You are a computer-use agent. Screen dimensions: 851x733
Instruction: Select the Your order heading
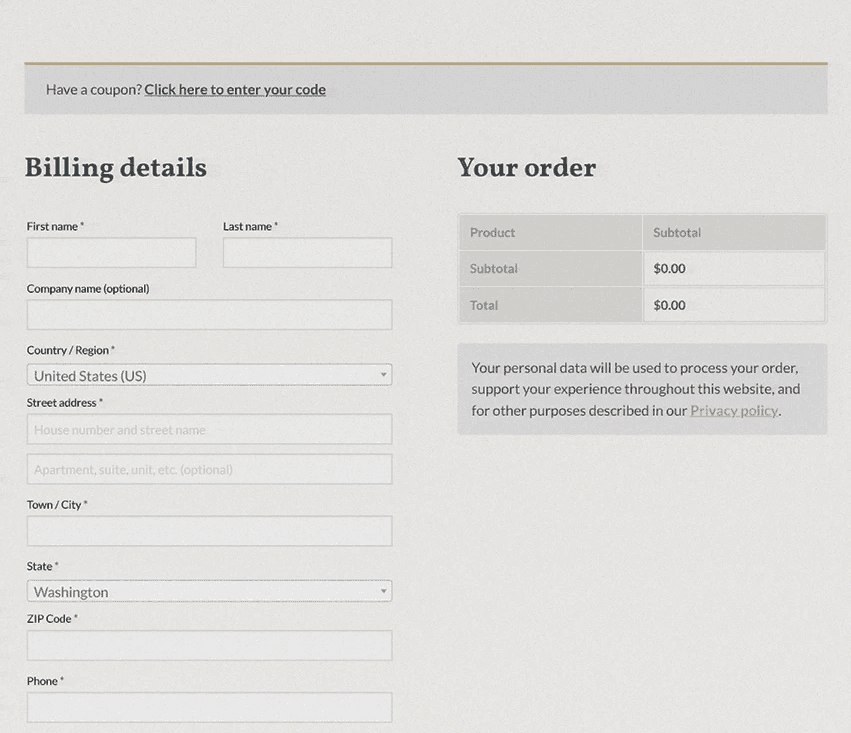coord(526,167)
